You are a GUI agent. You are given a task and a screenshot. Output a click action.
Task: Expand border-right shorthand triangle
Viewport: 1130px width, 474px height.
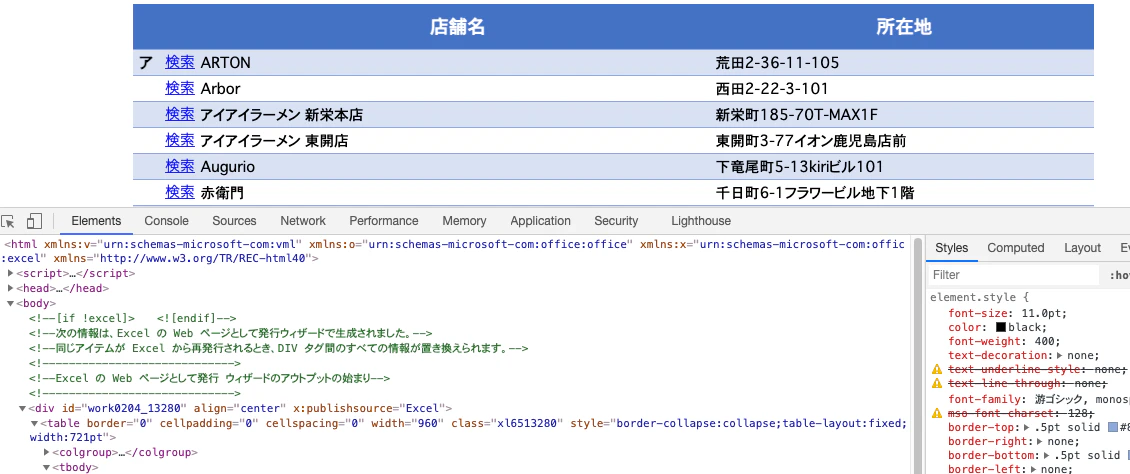click(1040, 442)
